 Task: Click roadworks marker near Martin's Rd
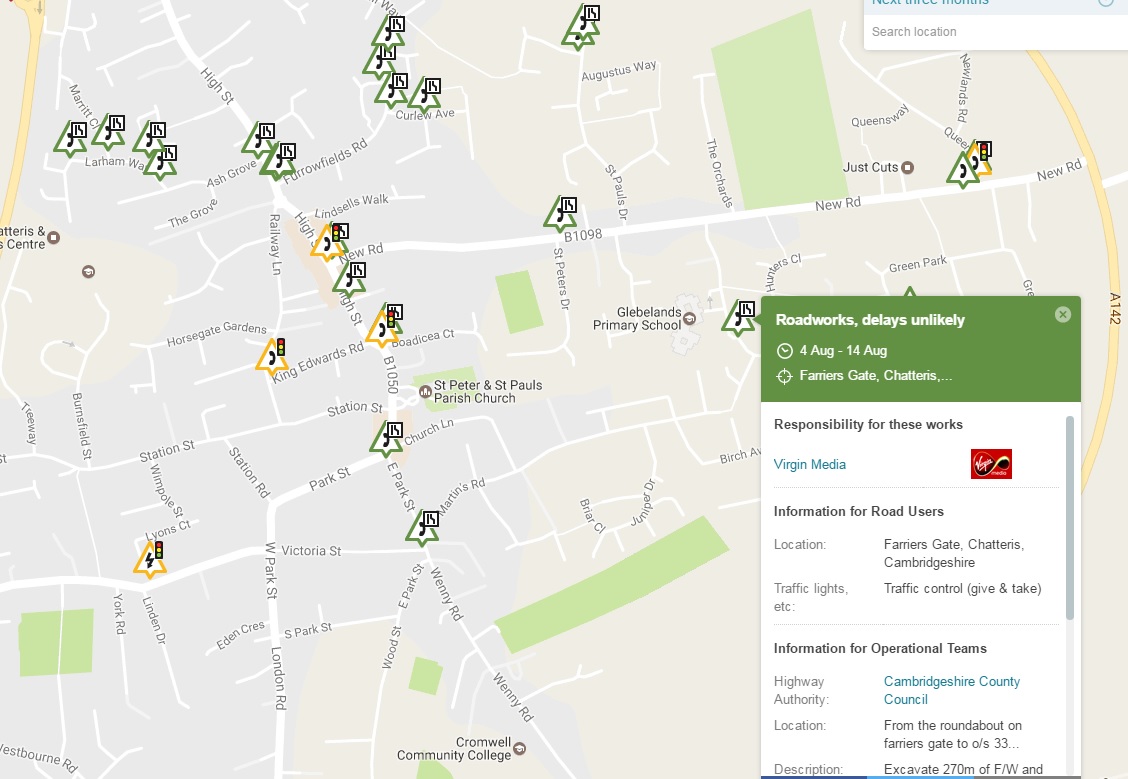pos(423,528)
